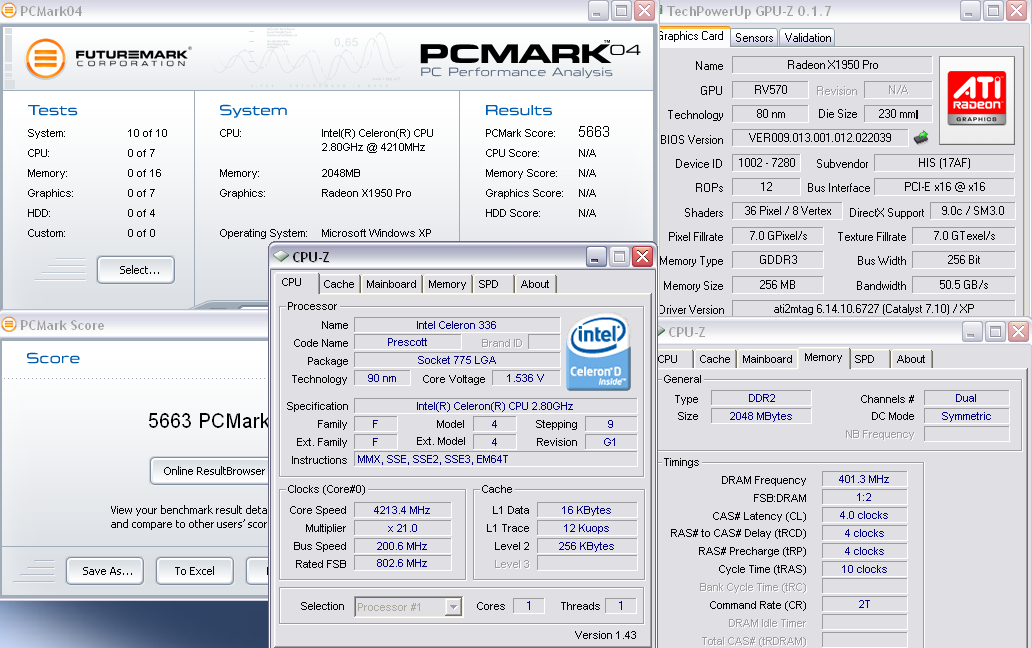Viewport: 1032px width, 648px height.
Task: Open the Validation tab in GPU-Z
Action: [808, 37]
